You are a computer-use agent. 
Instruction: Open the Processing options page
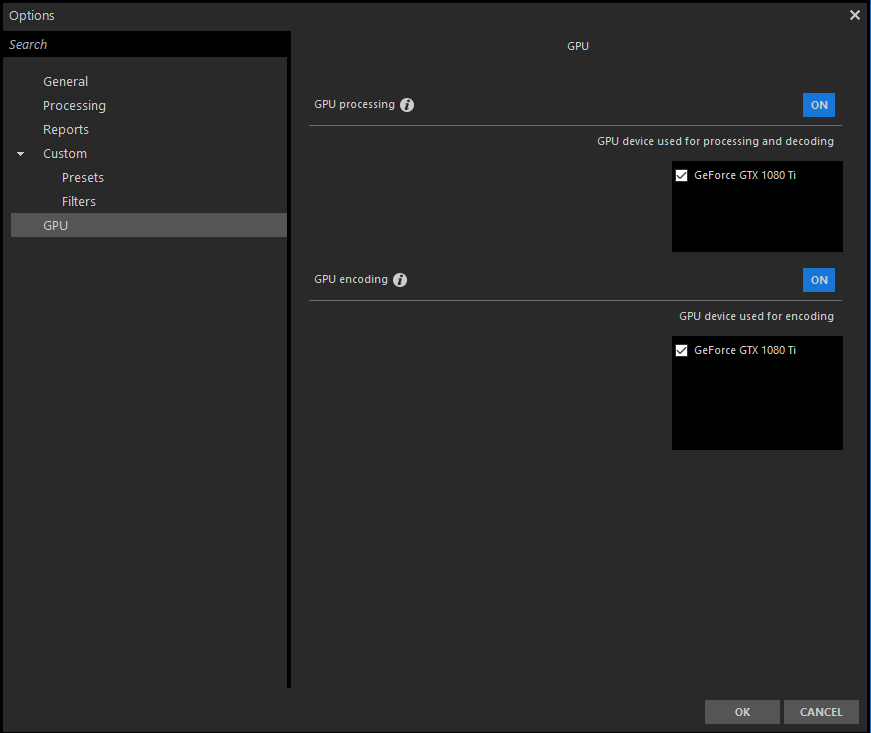click(x=74, y=106)
